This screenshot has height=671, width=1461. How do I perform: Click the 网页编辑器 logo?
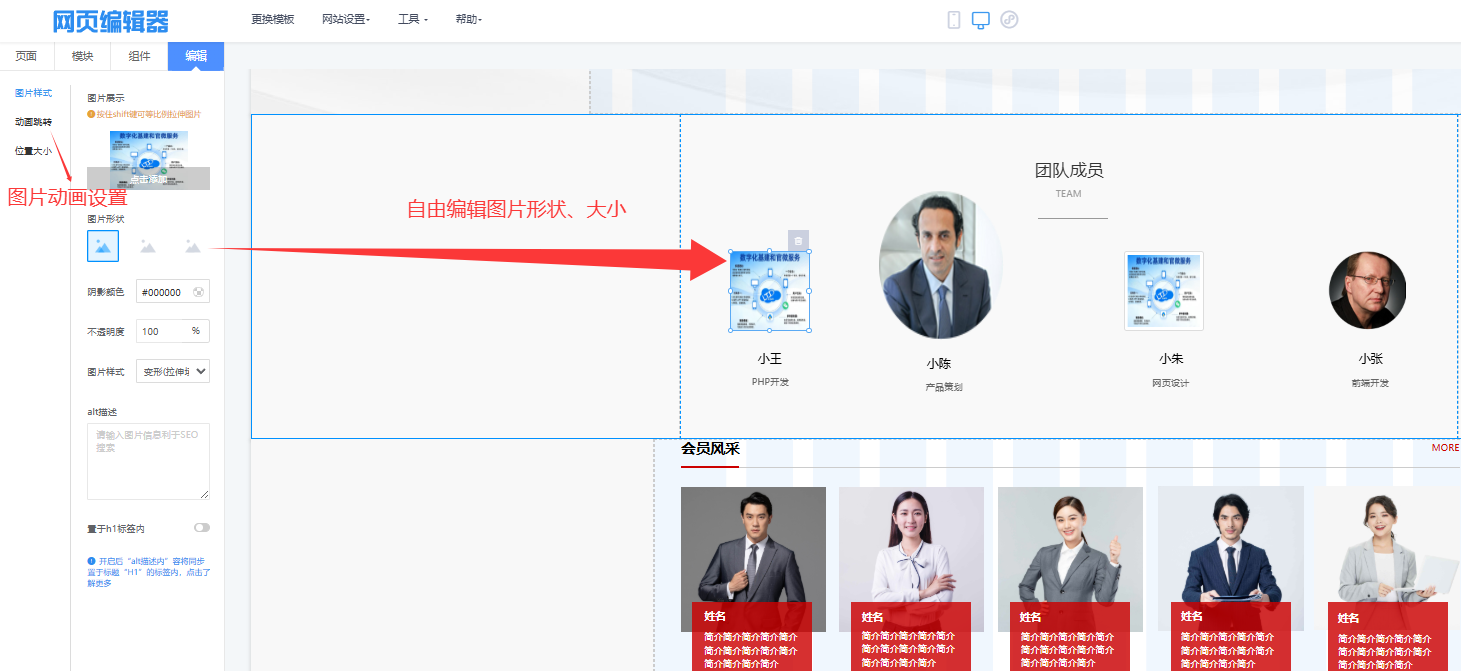point(111,21)
